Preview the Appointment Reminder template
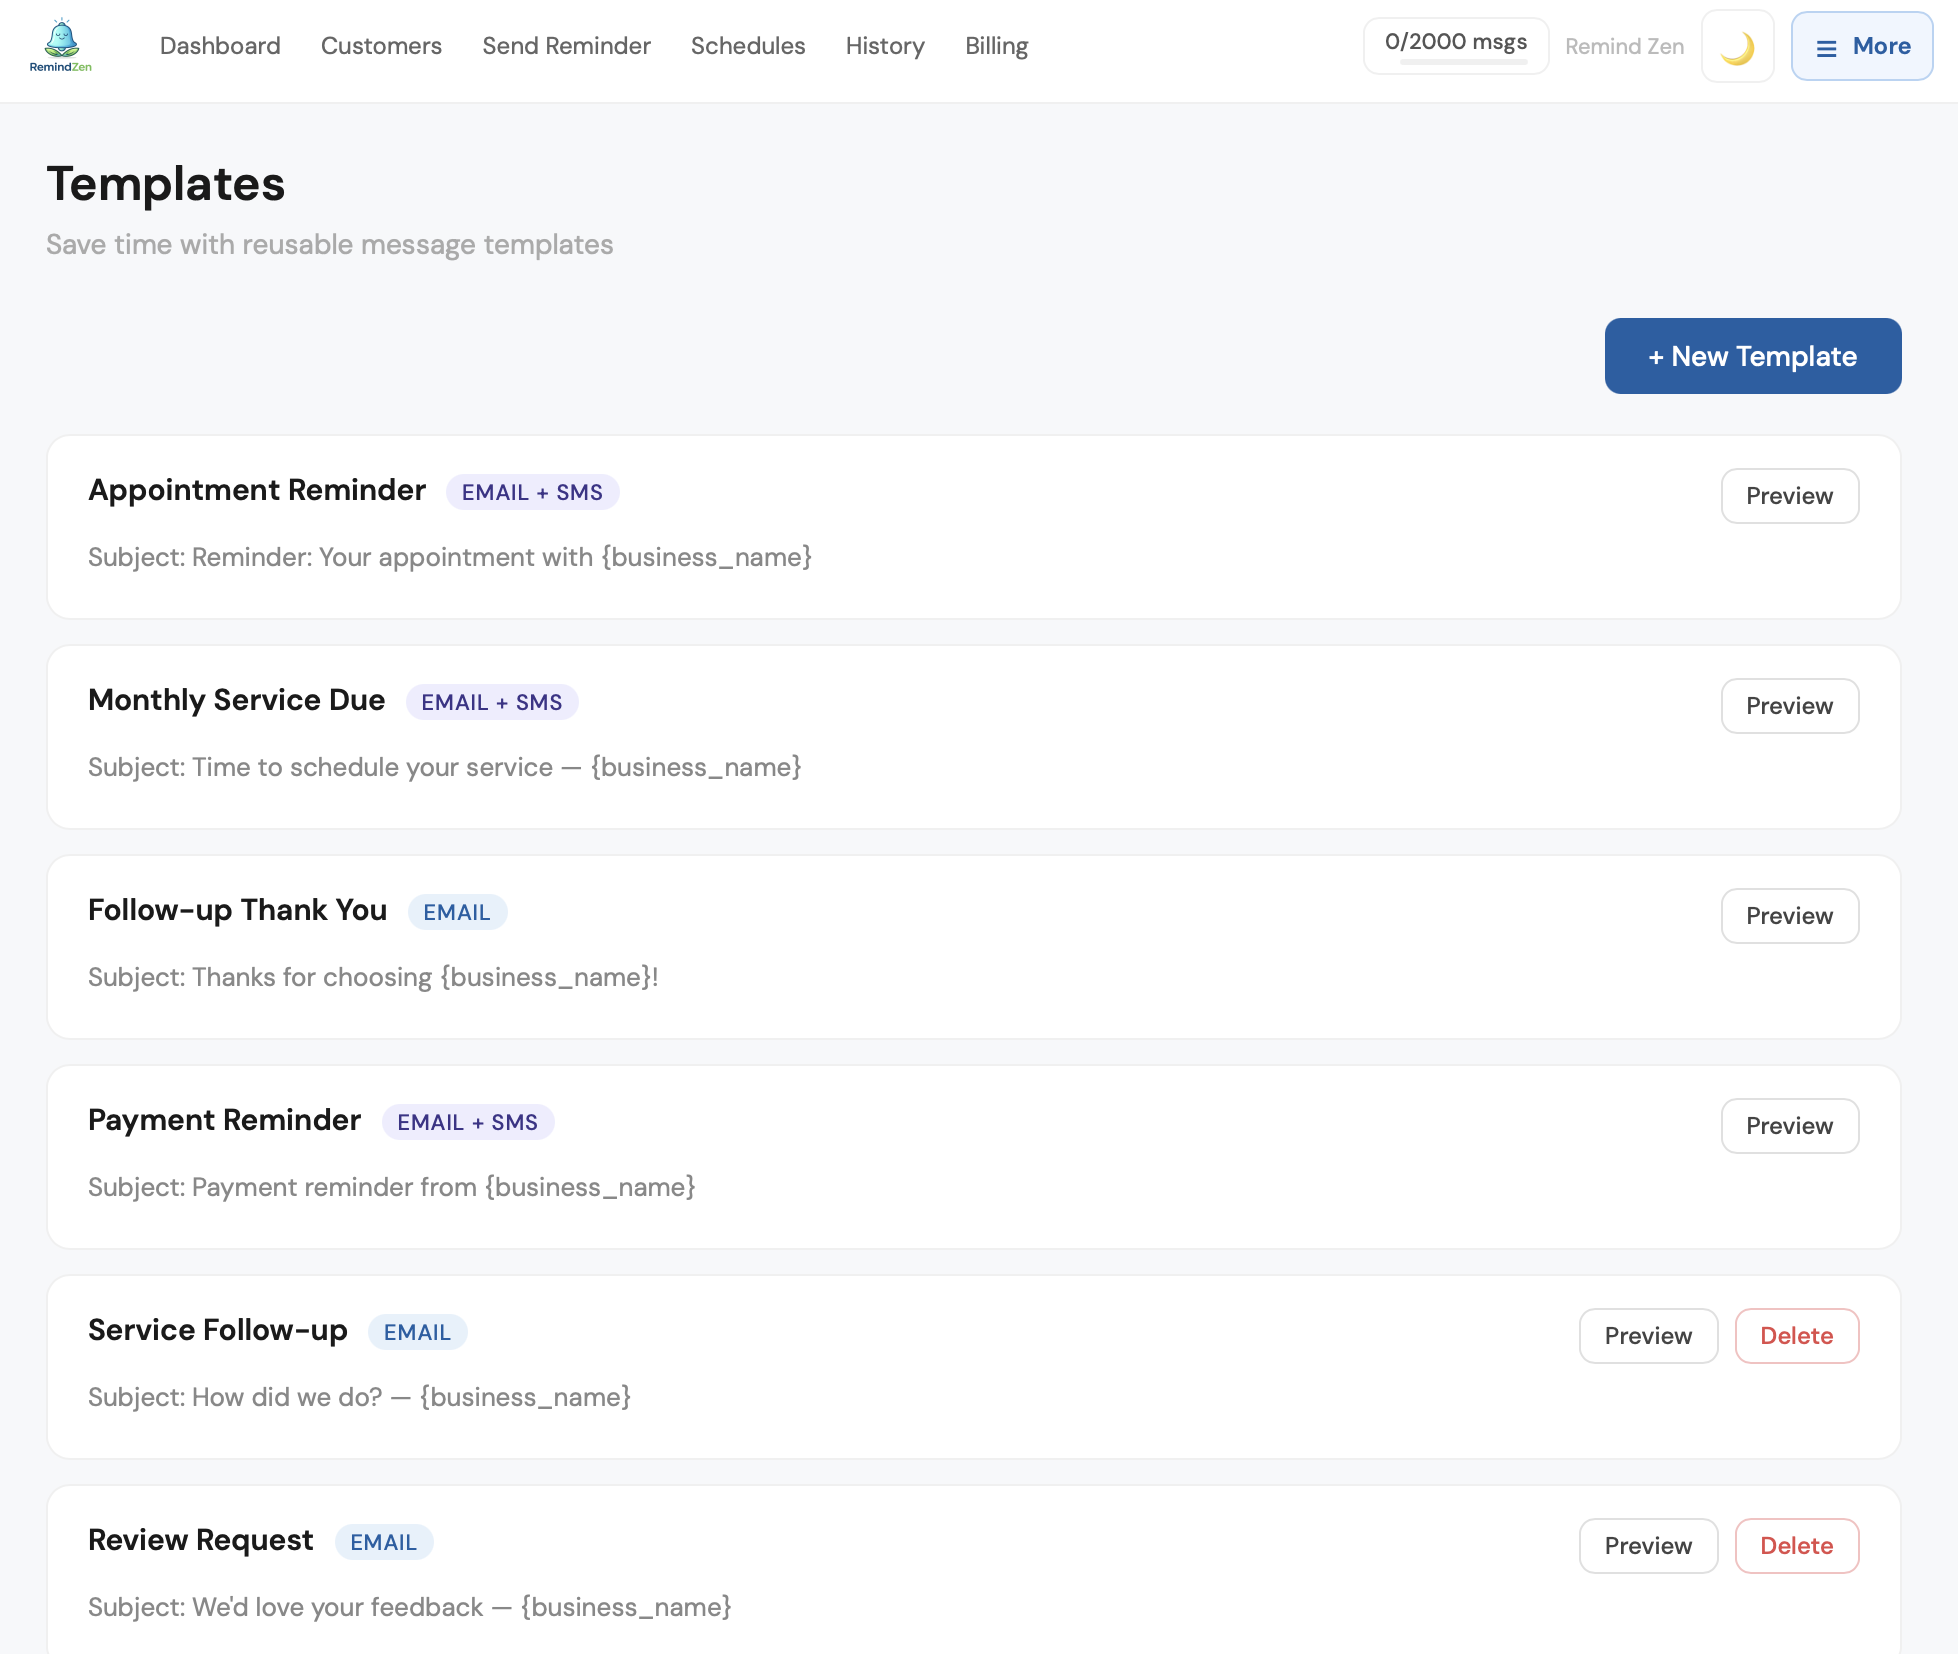This screenshot has height=1654, width=1958. point(1789,496)
